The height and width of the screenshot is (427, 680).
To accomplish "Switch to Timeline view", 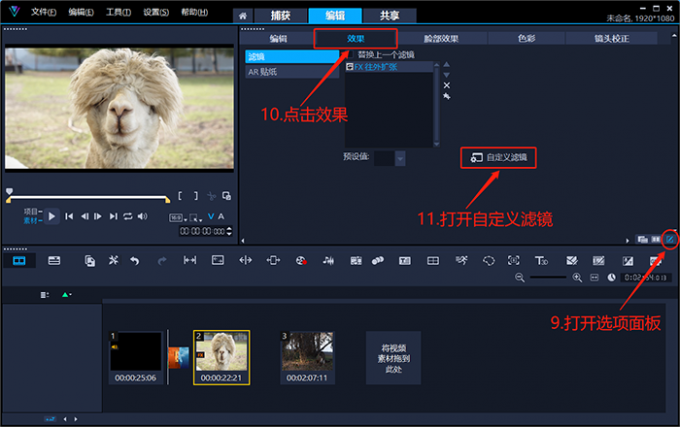I will click(54, 261).
